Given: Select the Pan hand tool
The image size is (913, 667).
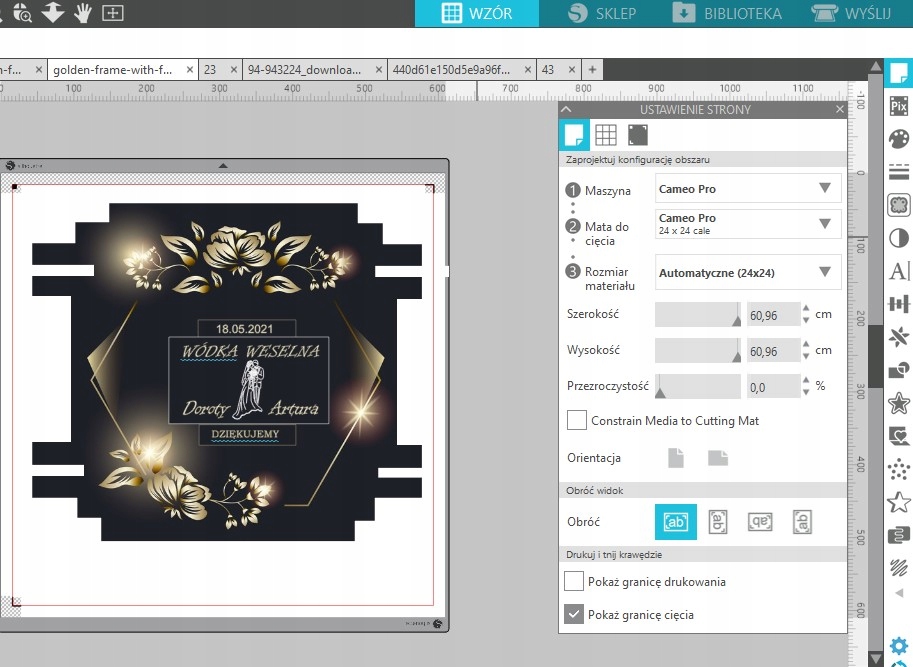Looking at the screenshot, I should click(x=83, y=13).
